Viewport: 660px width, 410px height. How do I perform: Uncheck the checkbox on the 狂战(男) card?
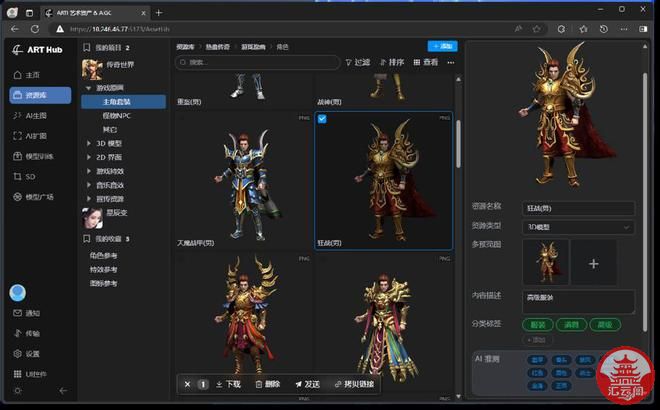(322, 119)
